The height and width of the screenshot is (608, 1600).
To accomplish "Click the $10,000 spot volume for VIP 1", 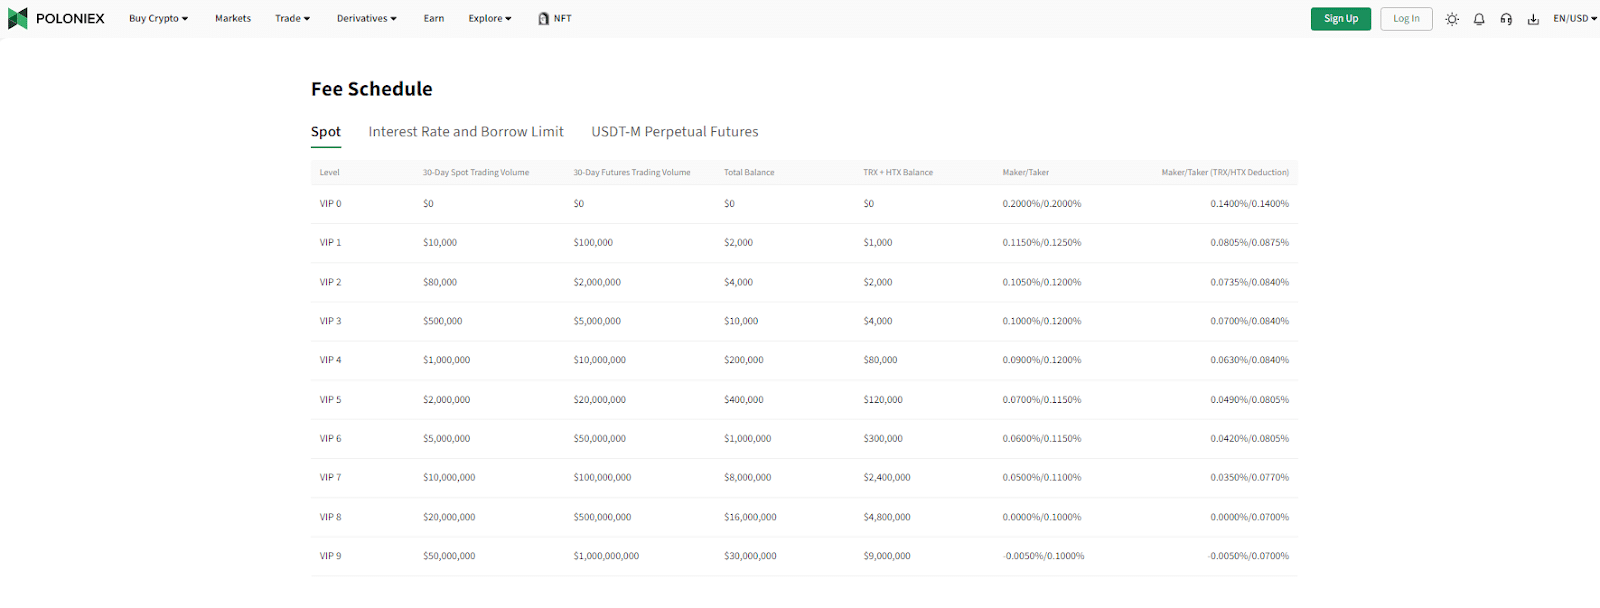I will [x=440, y=243].
